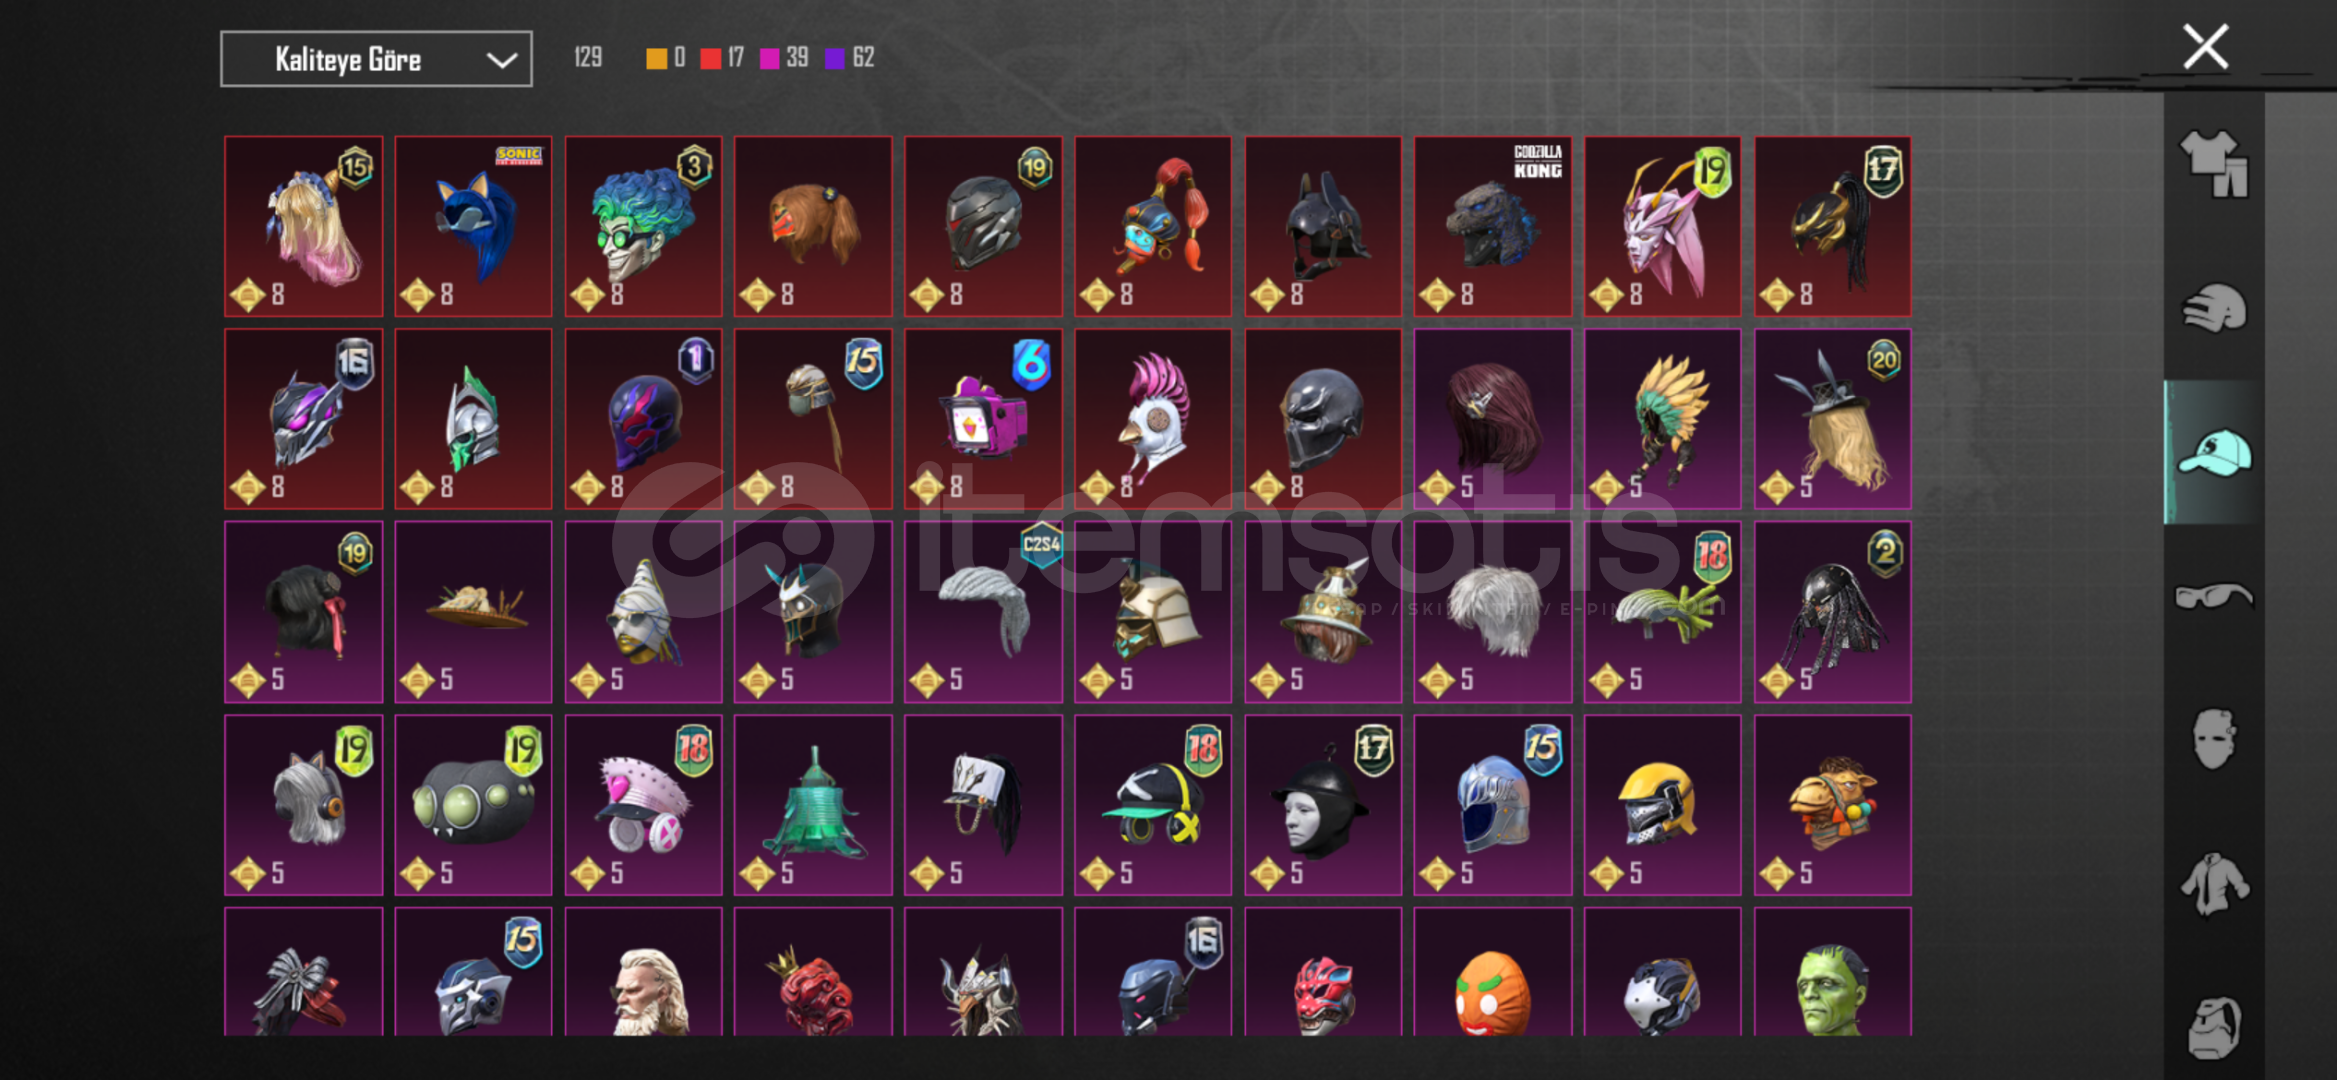Select the jacket category sidebar icon
The image size is (2337, 1080).
tap(2213, 884)
